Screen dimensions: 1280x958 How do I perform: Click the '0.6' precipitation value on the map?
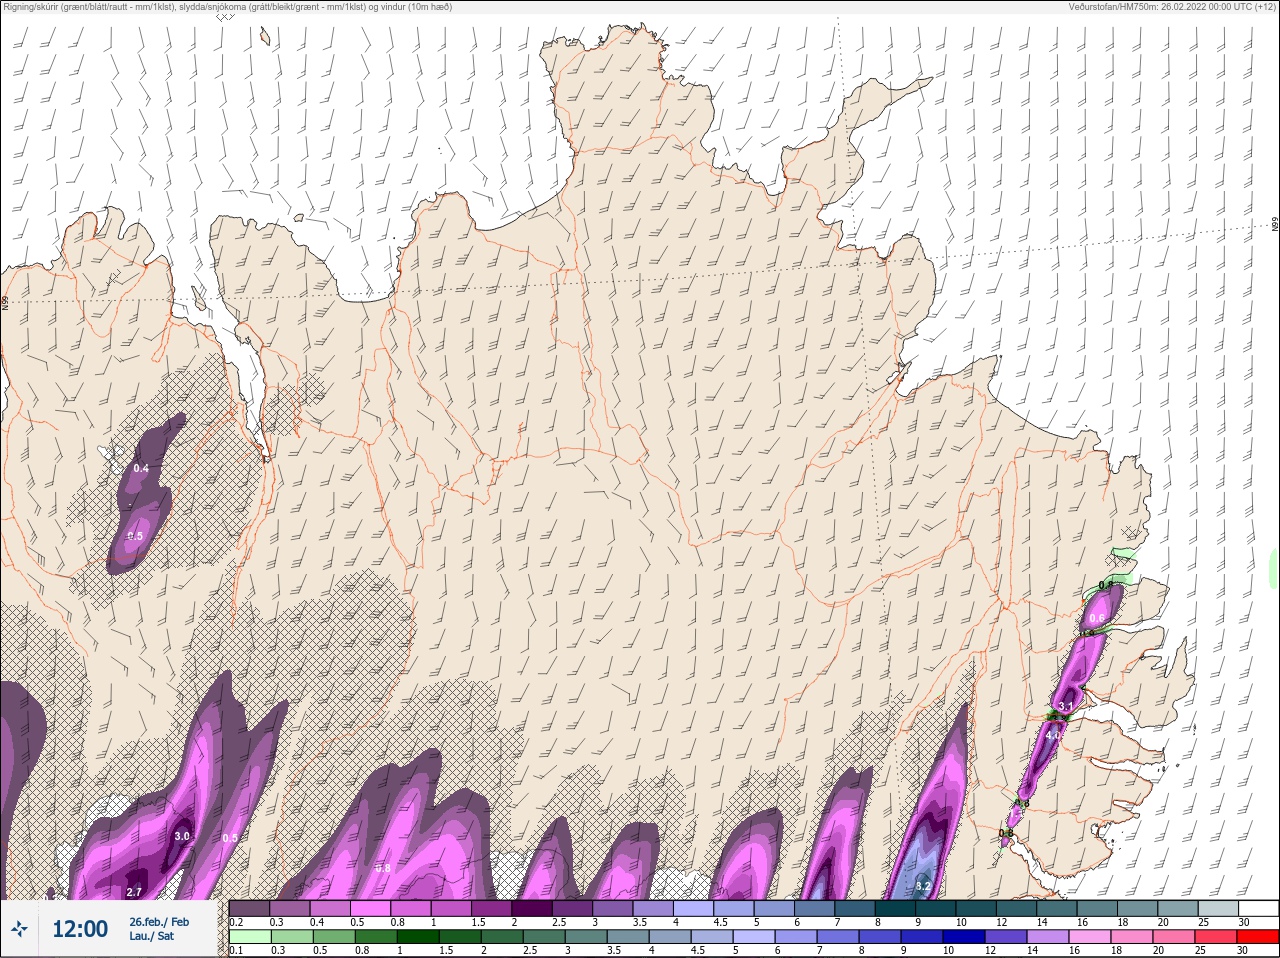pyautogui.click(x=1096, y=619)
